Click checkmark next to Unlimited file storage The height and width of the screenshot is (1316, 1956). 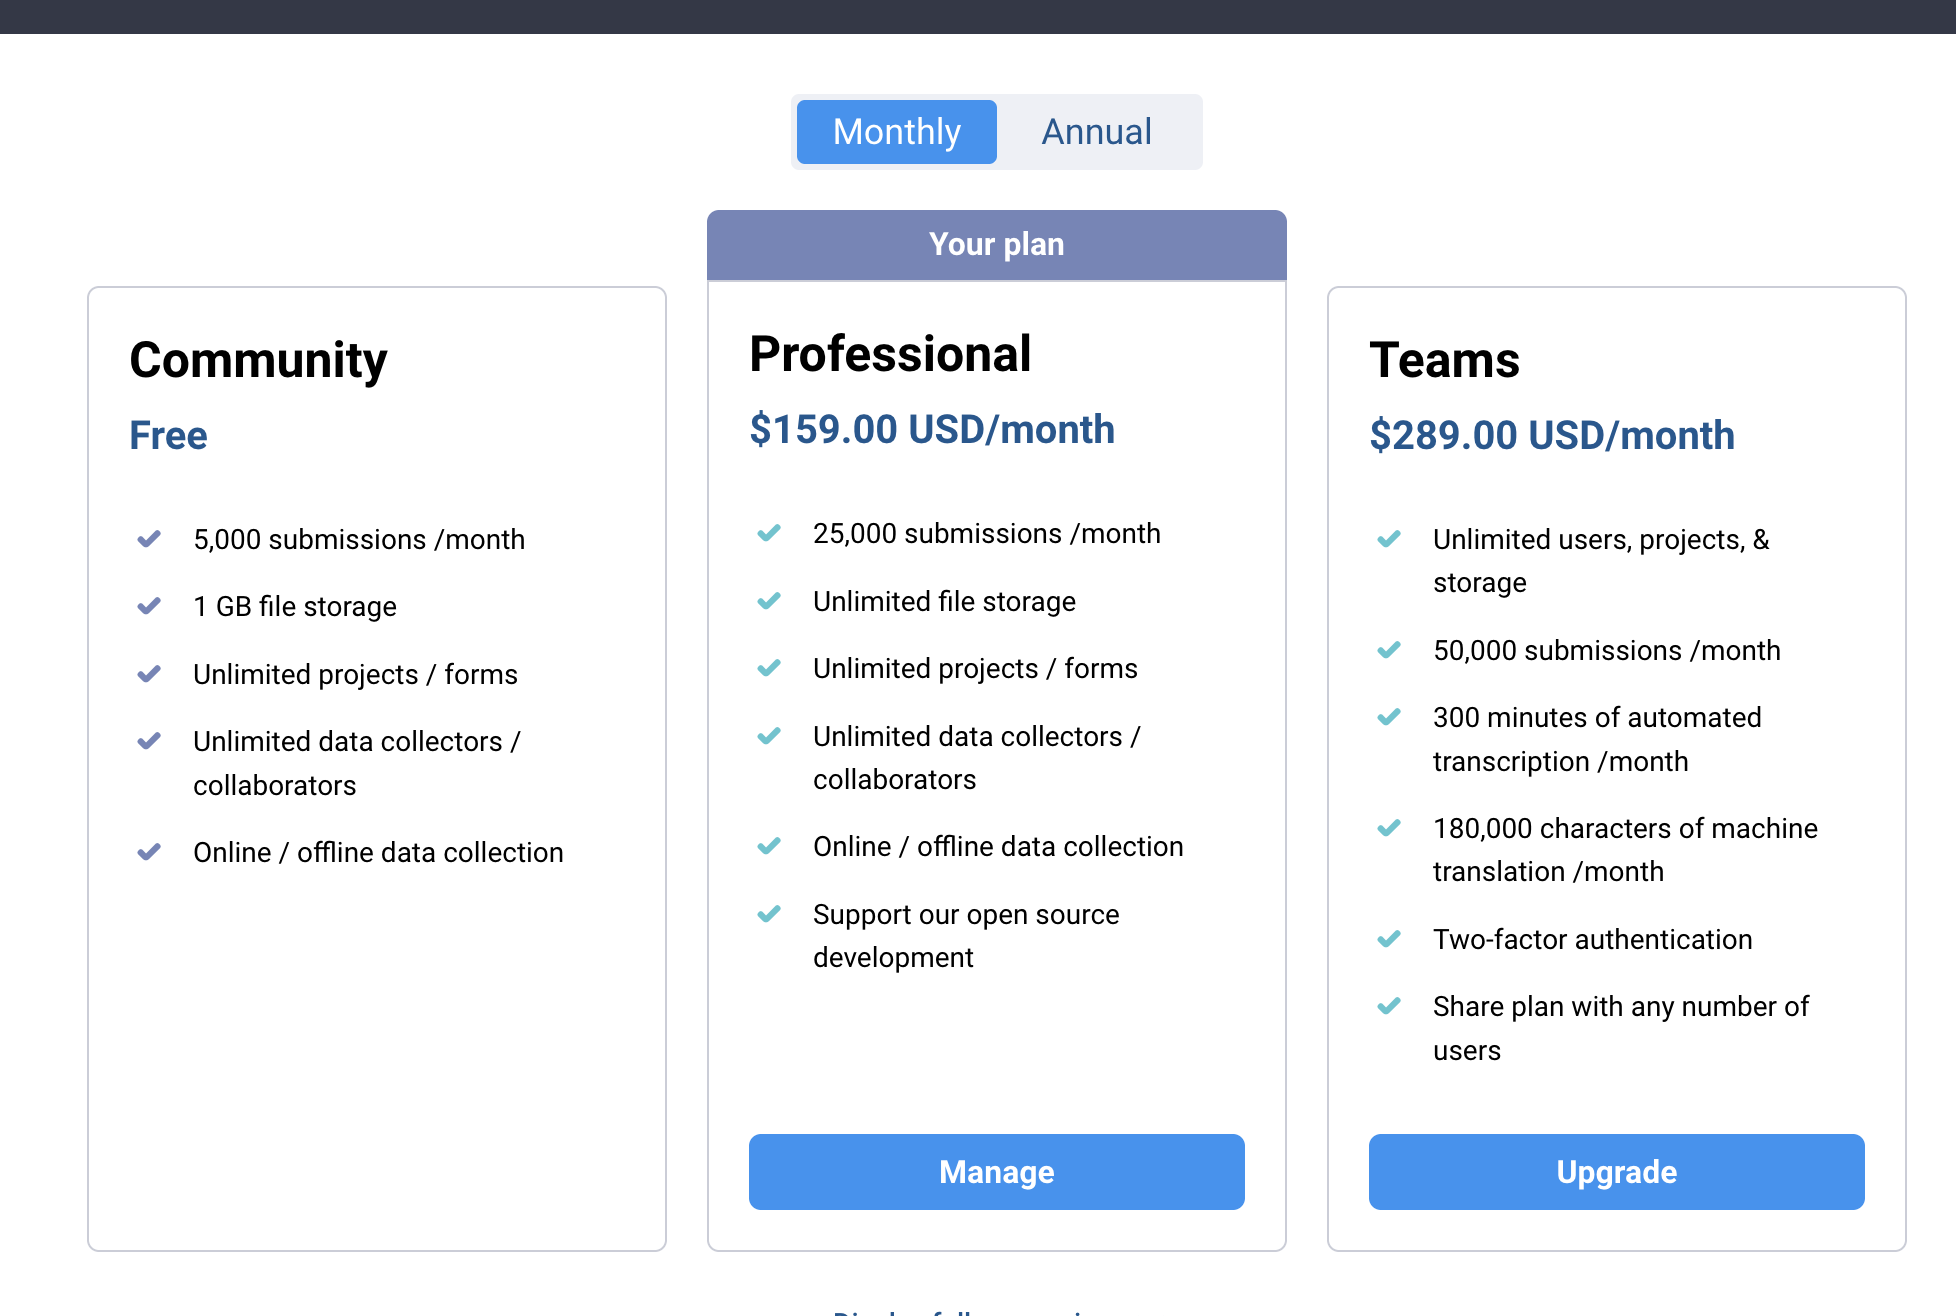(x=769, y=601)
